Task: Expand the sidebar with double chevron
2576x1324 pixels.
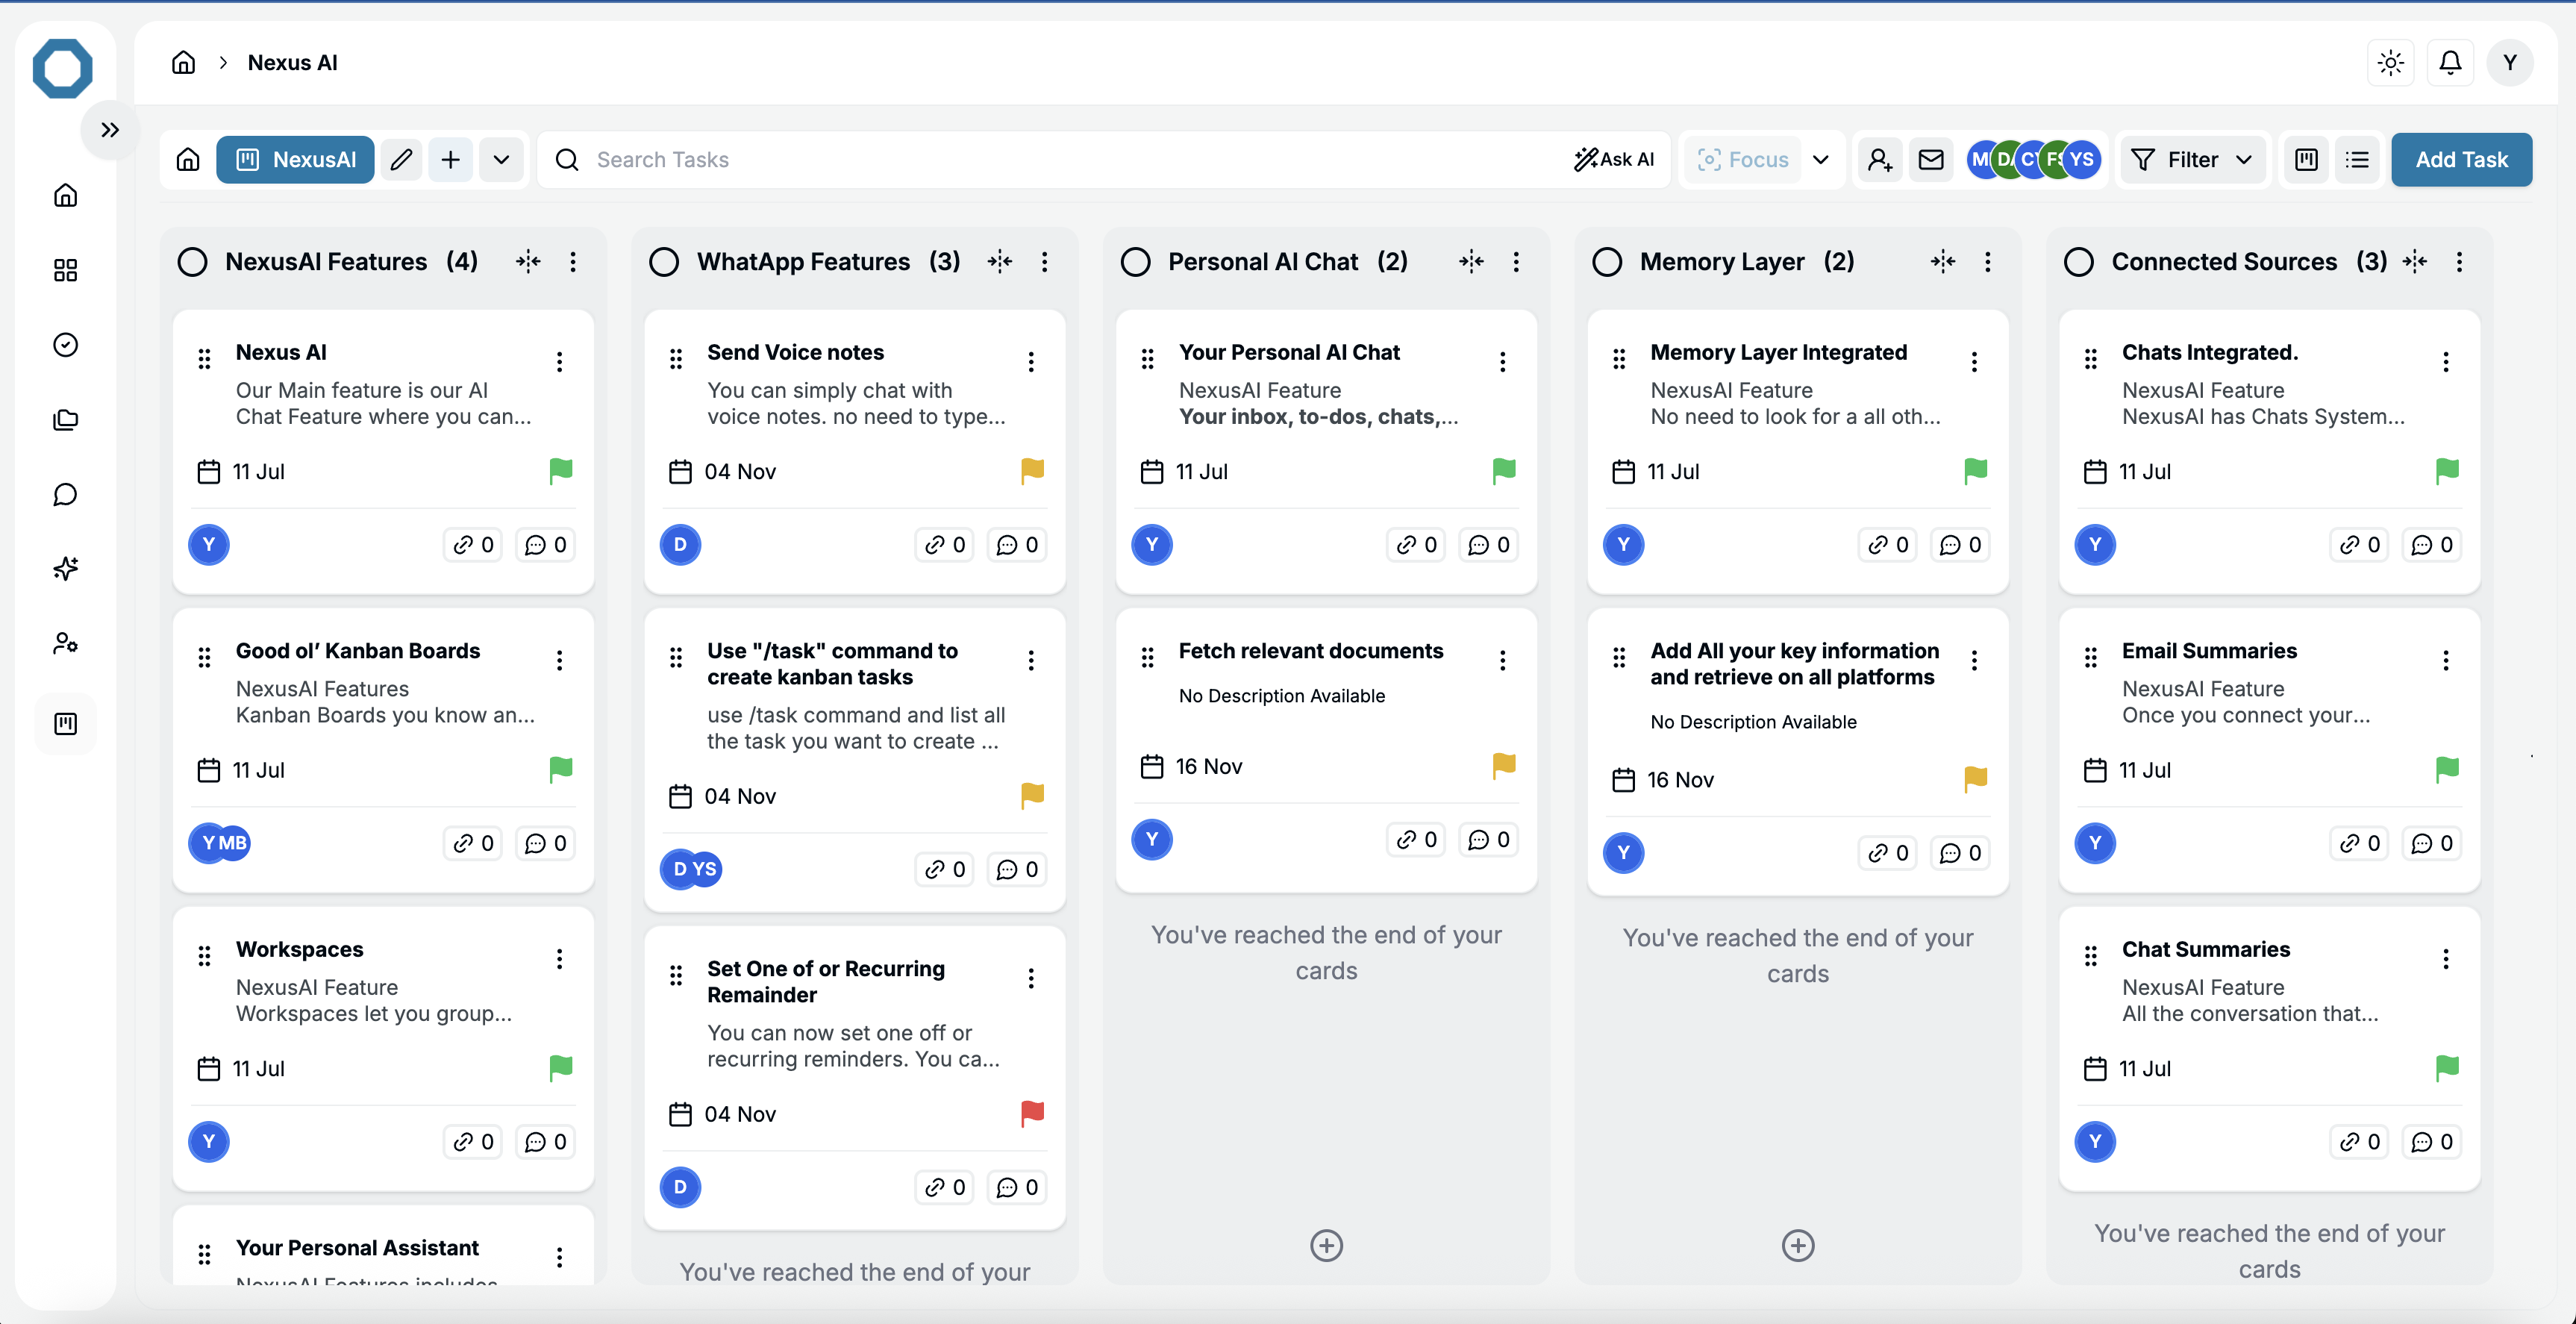Action: 110,130
